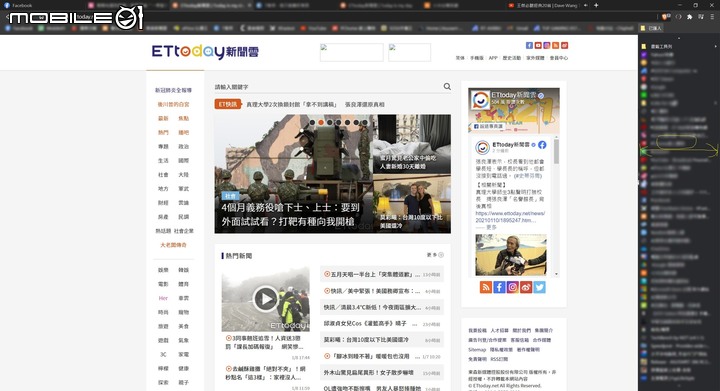Open the 會員中心 link in the header

point(559,58)
